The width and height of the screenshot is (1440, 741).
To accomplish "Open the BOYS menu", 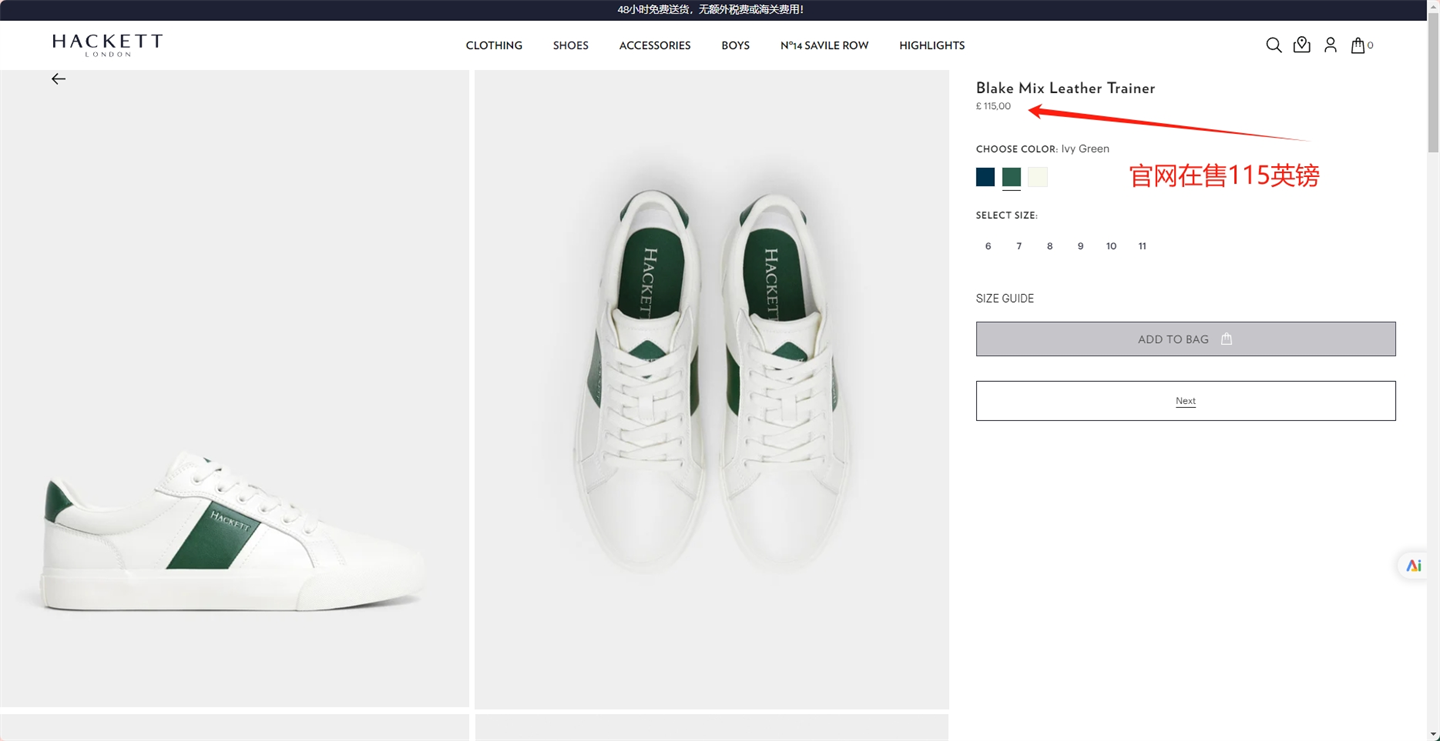I will click(x=735, y=46).
